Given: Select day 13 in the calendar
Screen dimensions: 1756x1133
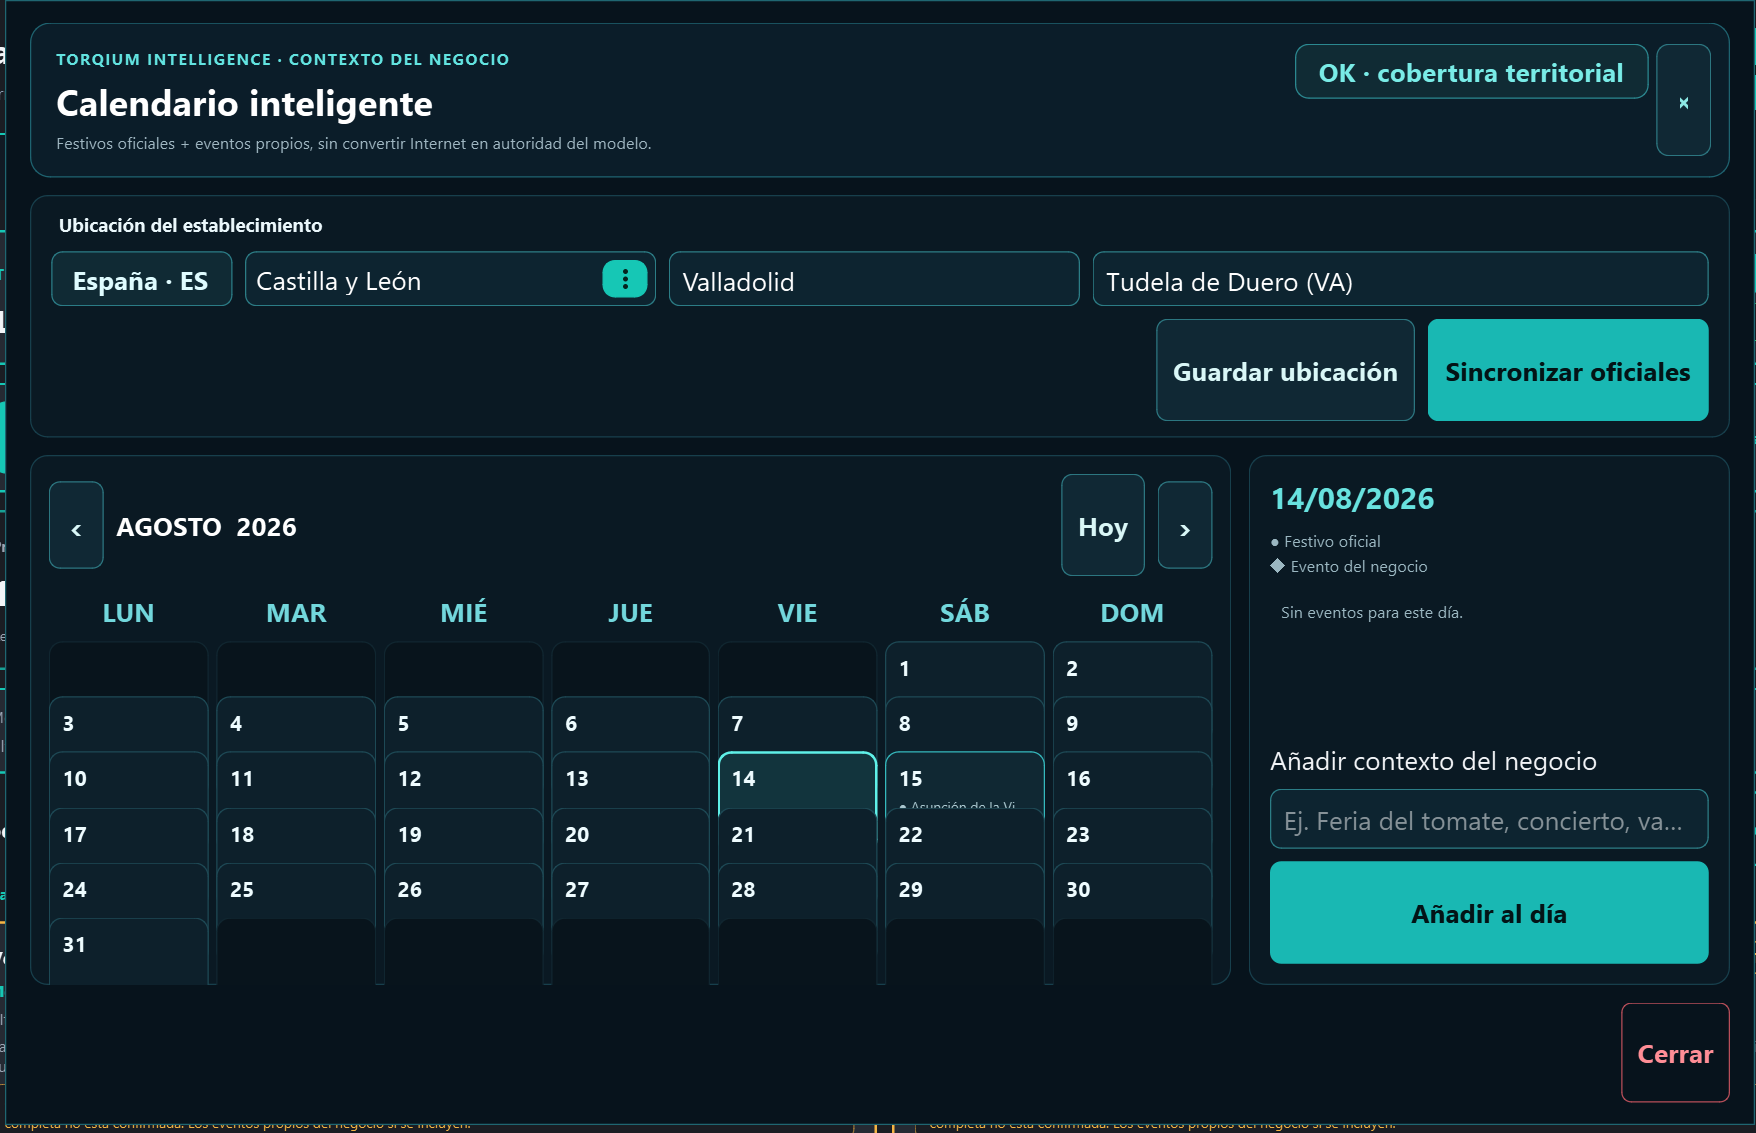Looking at the screenshot, I should [x=631, y=780].
